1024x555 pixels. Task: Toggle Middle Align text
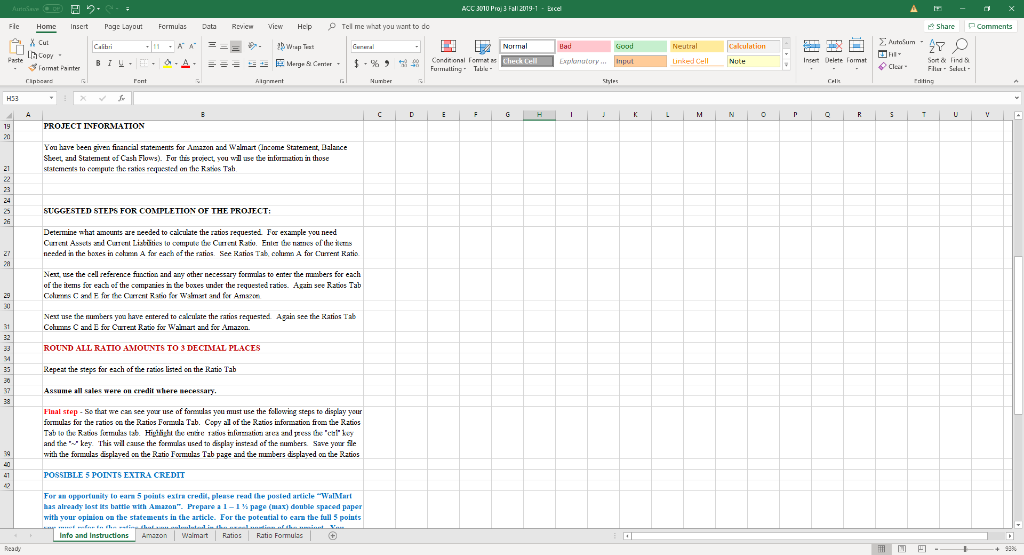click(224, 46)
